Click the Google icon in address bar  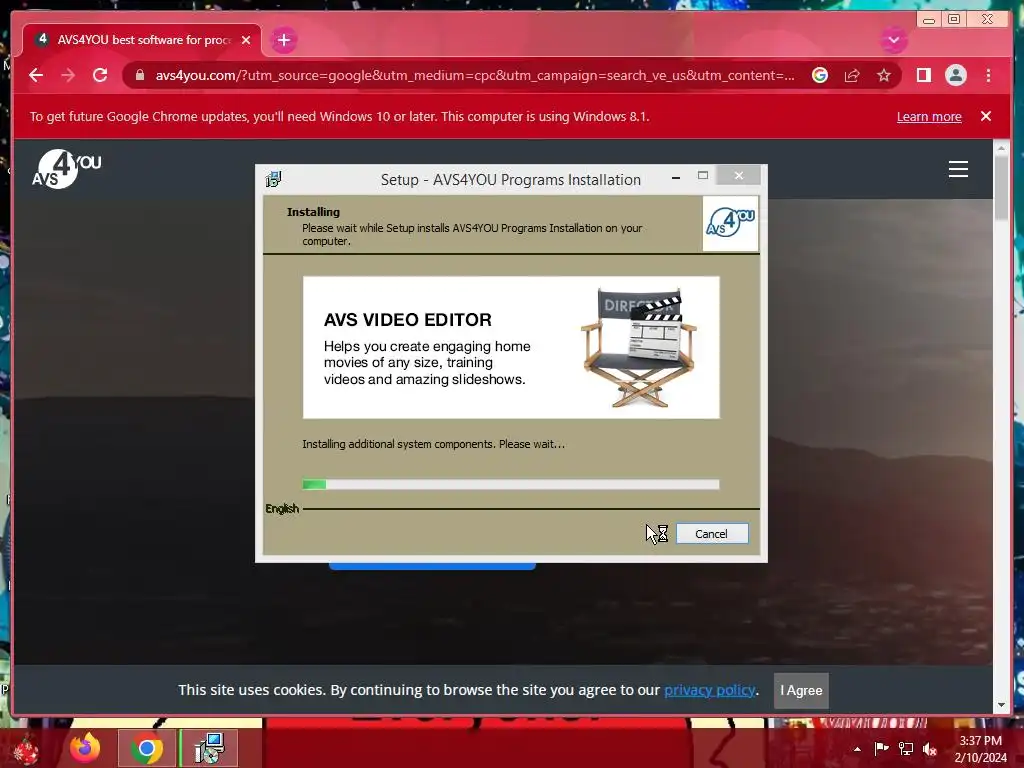820,75
